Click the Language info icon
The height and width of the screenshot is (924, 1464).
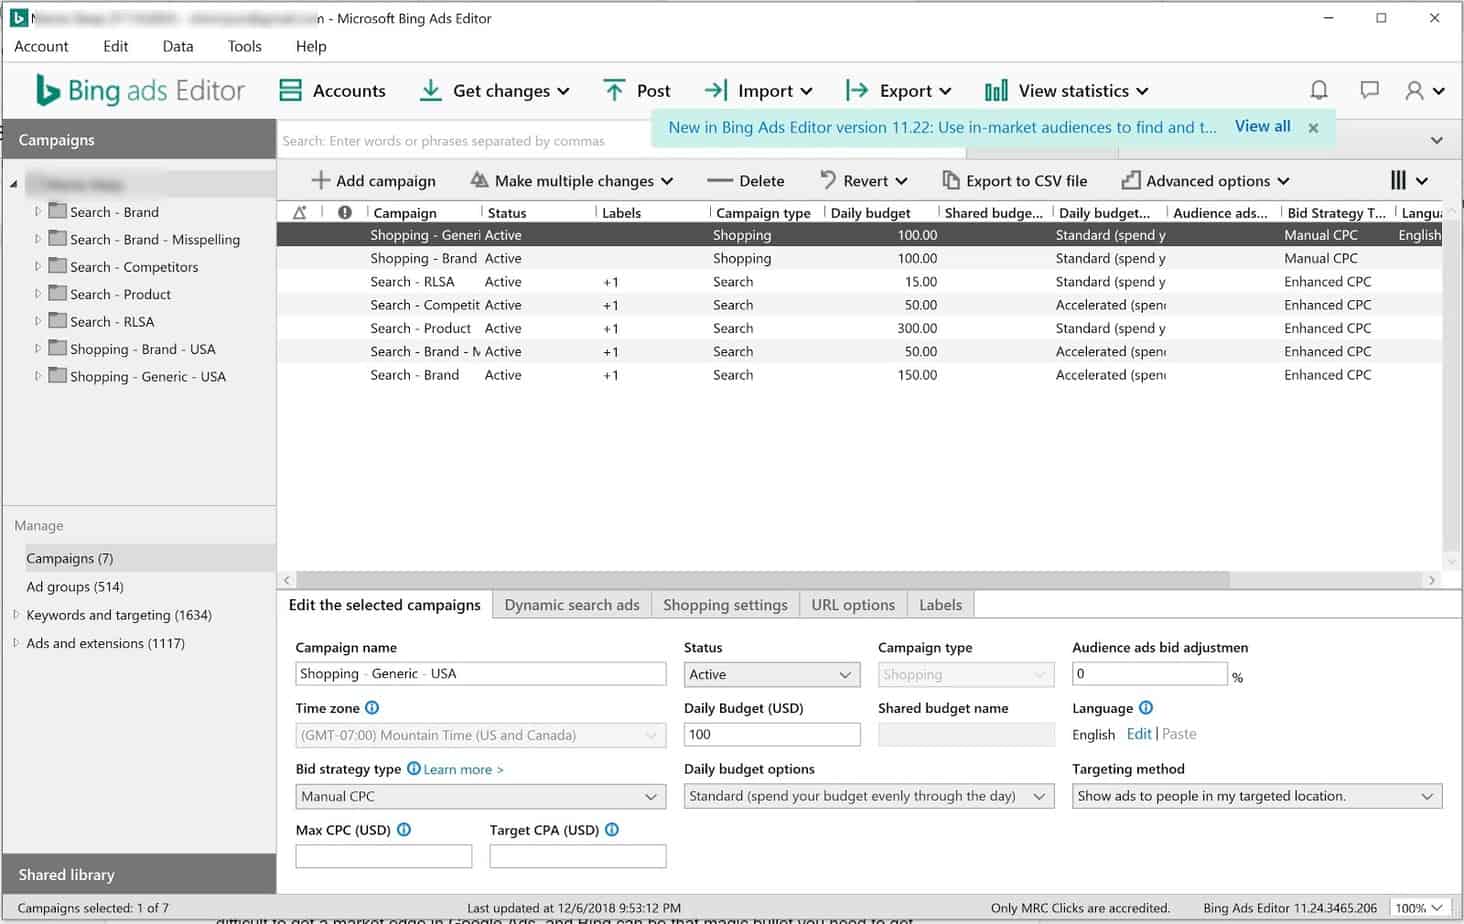(x=1146, y=708)
